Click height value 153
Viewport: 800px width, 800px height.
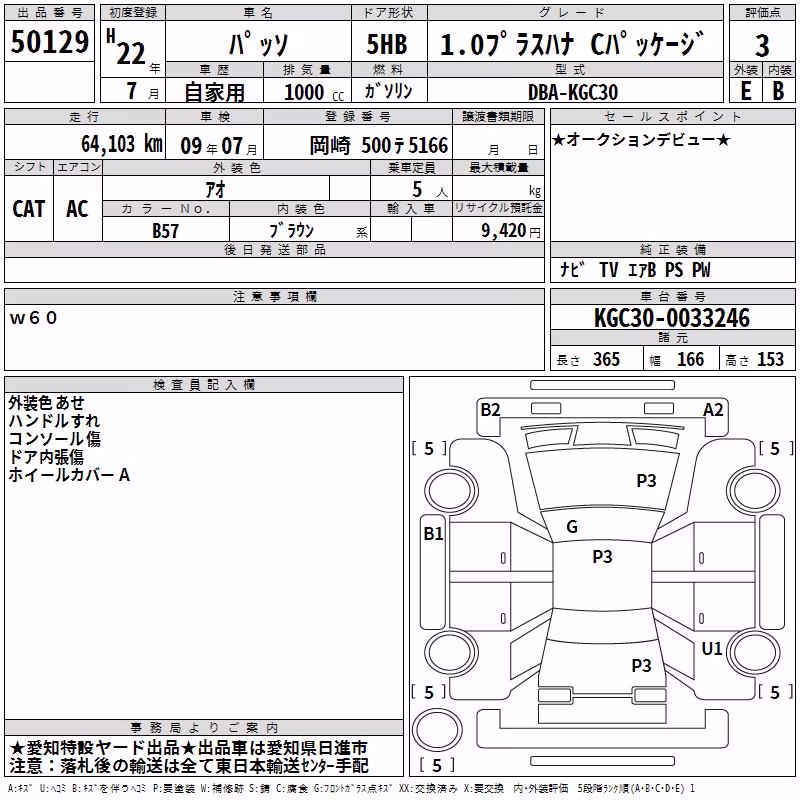[770, 360]
